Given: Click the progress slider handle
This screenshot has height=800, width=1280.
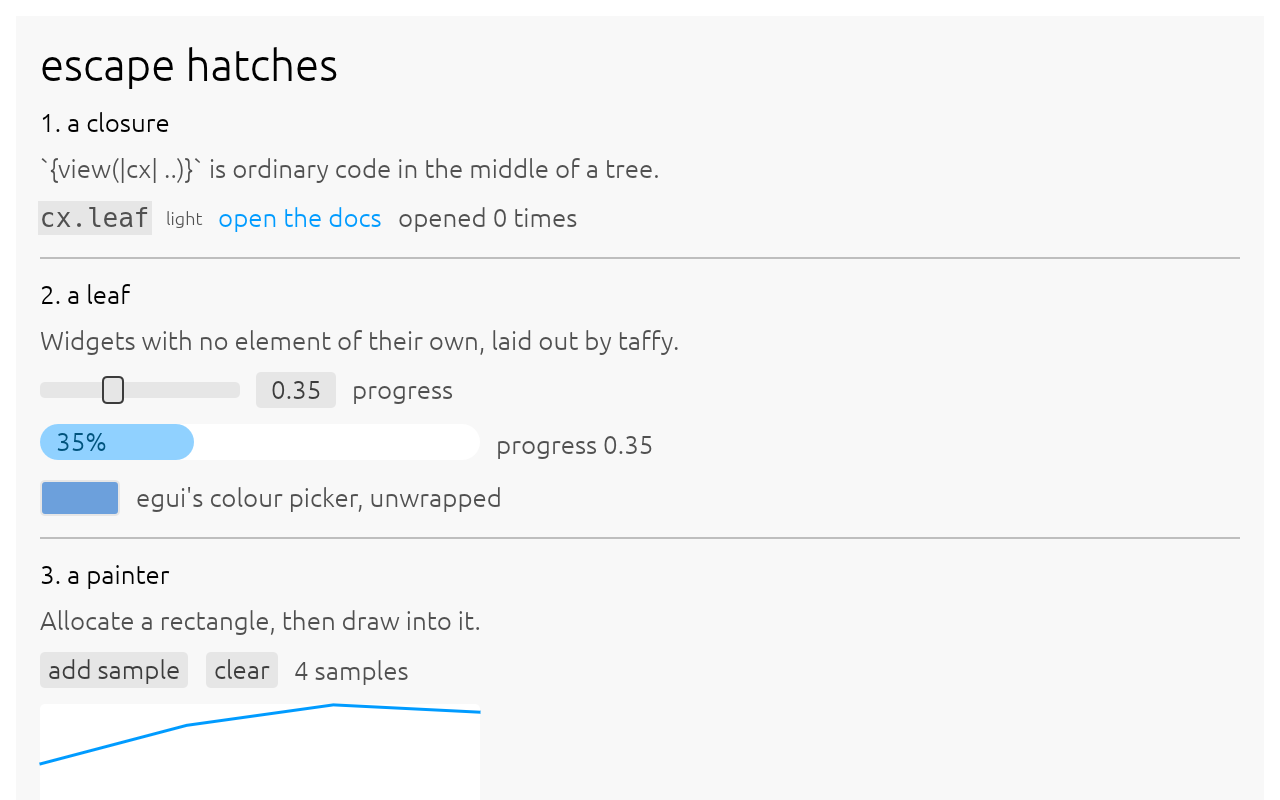Looking at the screenshot, I should click(x=113, y=390).
